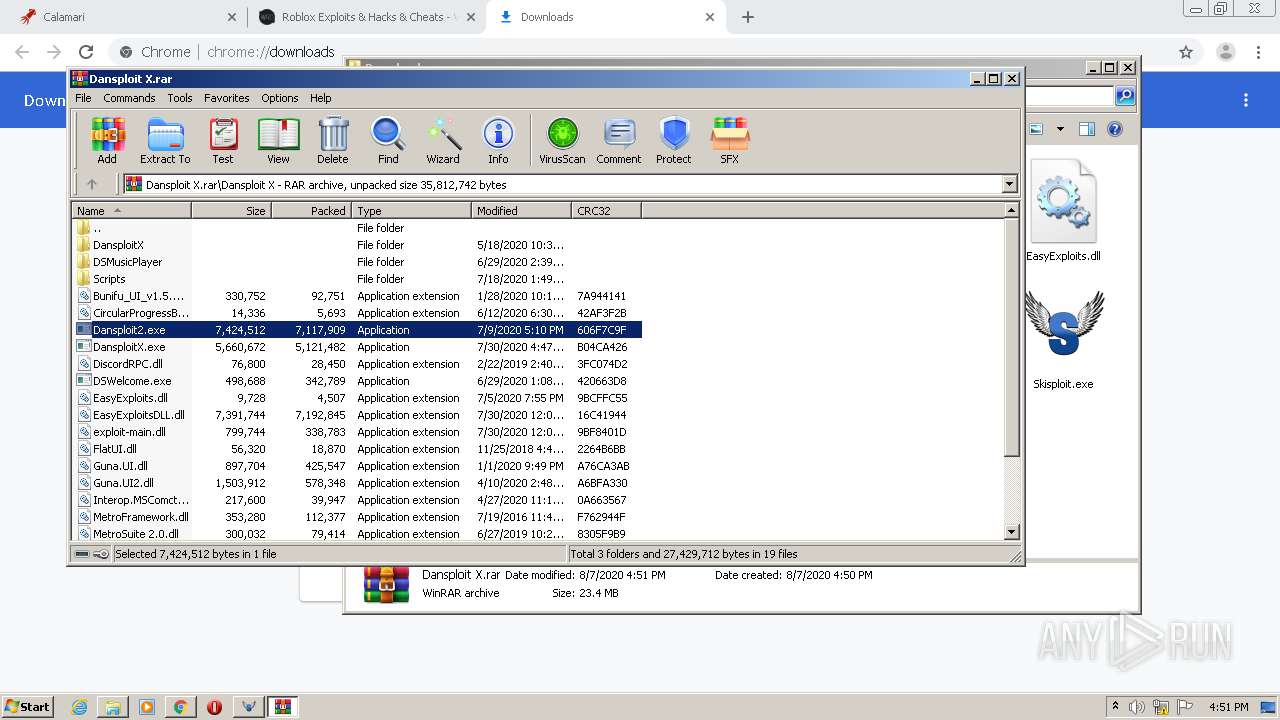The image size is (1280, 720).
Task: Click the Delete trash can icon
Action: click(333, 141)
